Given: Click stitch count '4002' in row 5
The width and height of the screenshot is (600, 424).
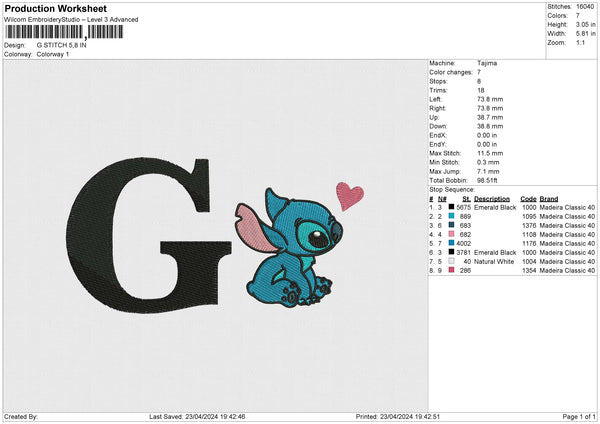Looking at the screenshot, I should 463,243.
